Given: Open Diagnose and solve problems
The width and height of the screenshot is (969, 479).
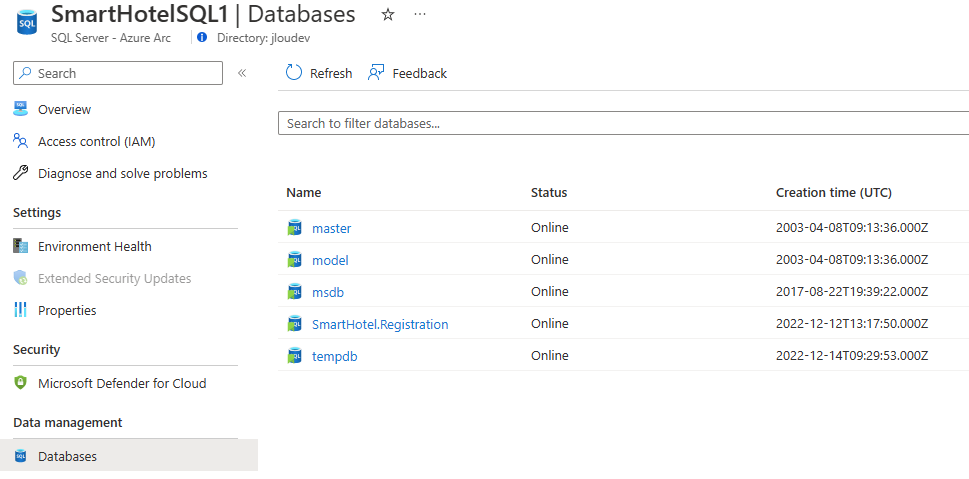Looking at the screenshot, I should [122, 174].
